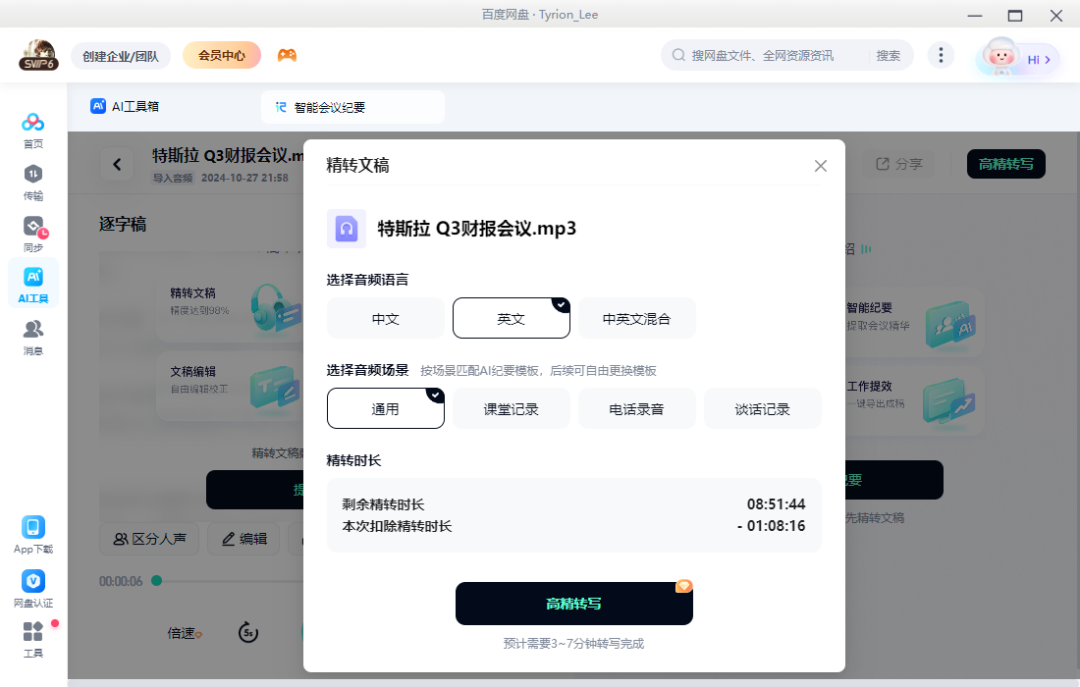Select 电话录音 audio scene
Screen dimensions: 1080x687
click(636, 409)
